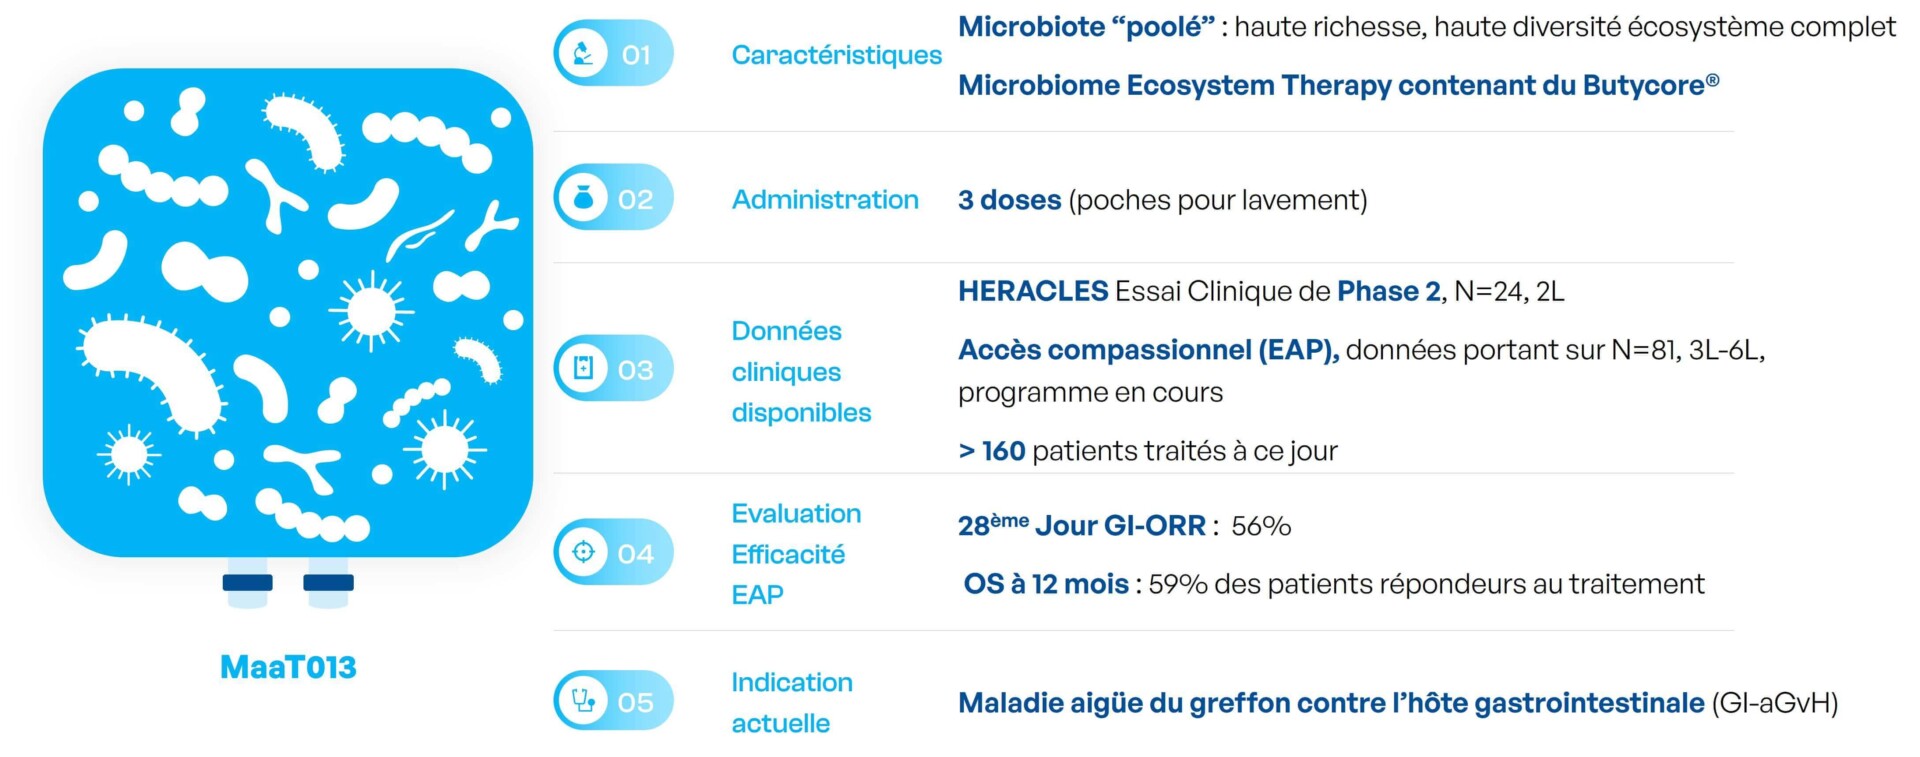Select the Données cliniques disponibles heading
Image resolution: width=1920 pixels, height=757 pixels.
(801, 371)
